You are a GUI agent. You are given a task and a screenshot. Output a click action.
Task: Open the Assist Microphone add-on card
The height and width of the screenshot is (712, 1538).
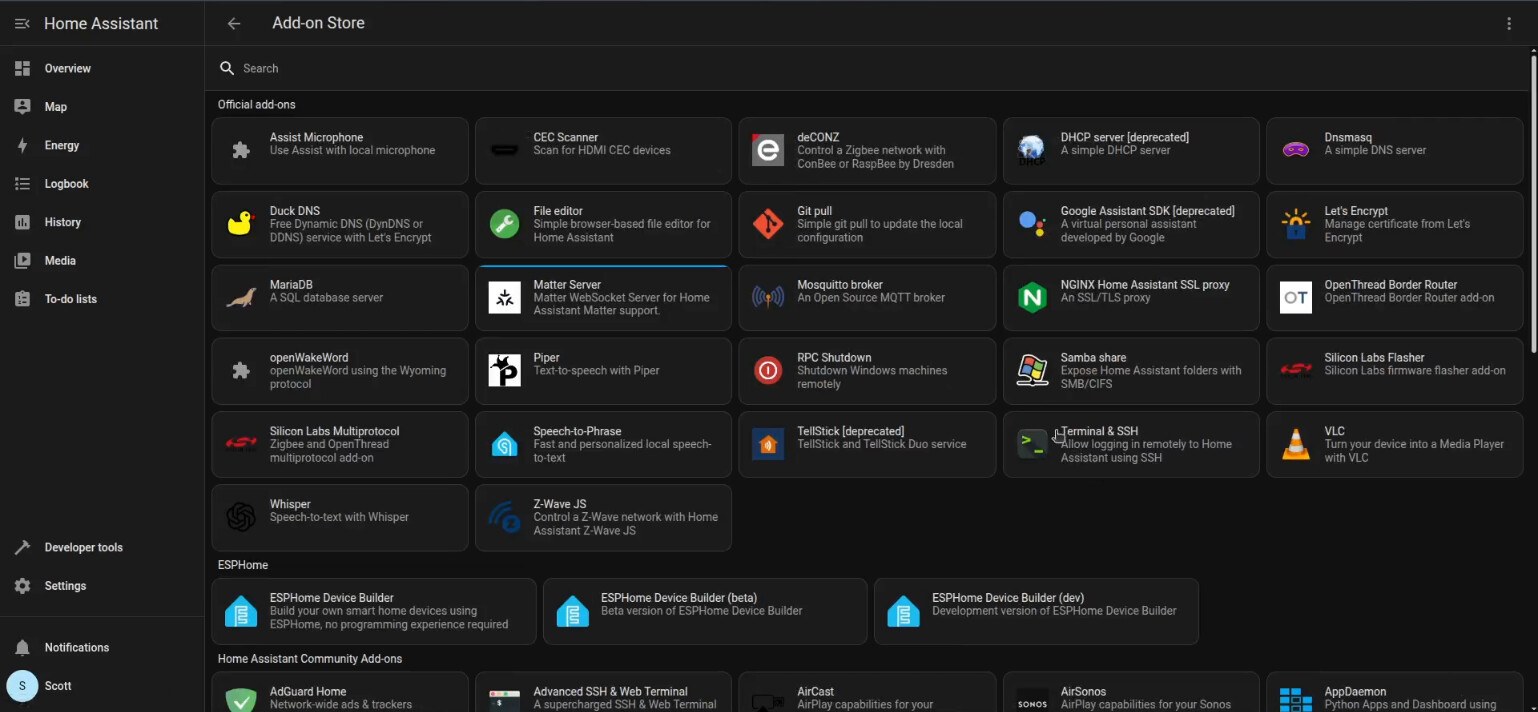340,151
